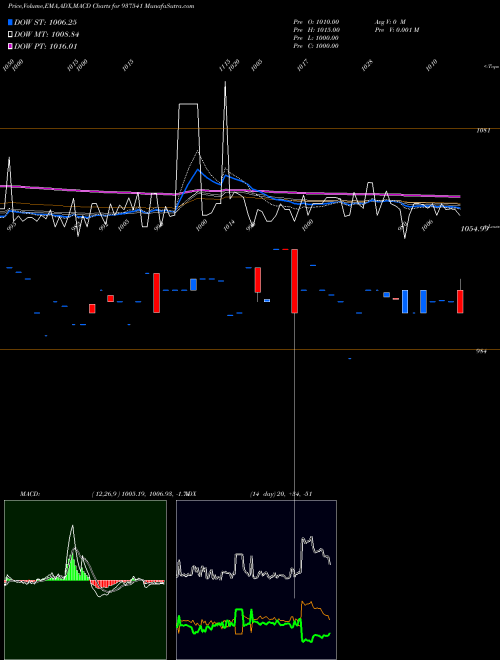Click the tallest red candlestick in the price chart
Screen dimensions: 500x660
point(295,281)
